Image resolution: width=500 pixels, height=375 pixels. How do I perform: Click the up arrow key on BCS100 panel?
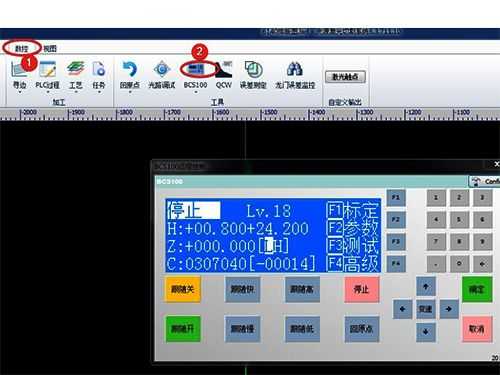426,286
